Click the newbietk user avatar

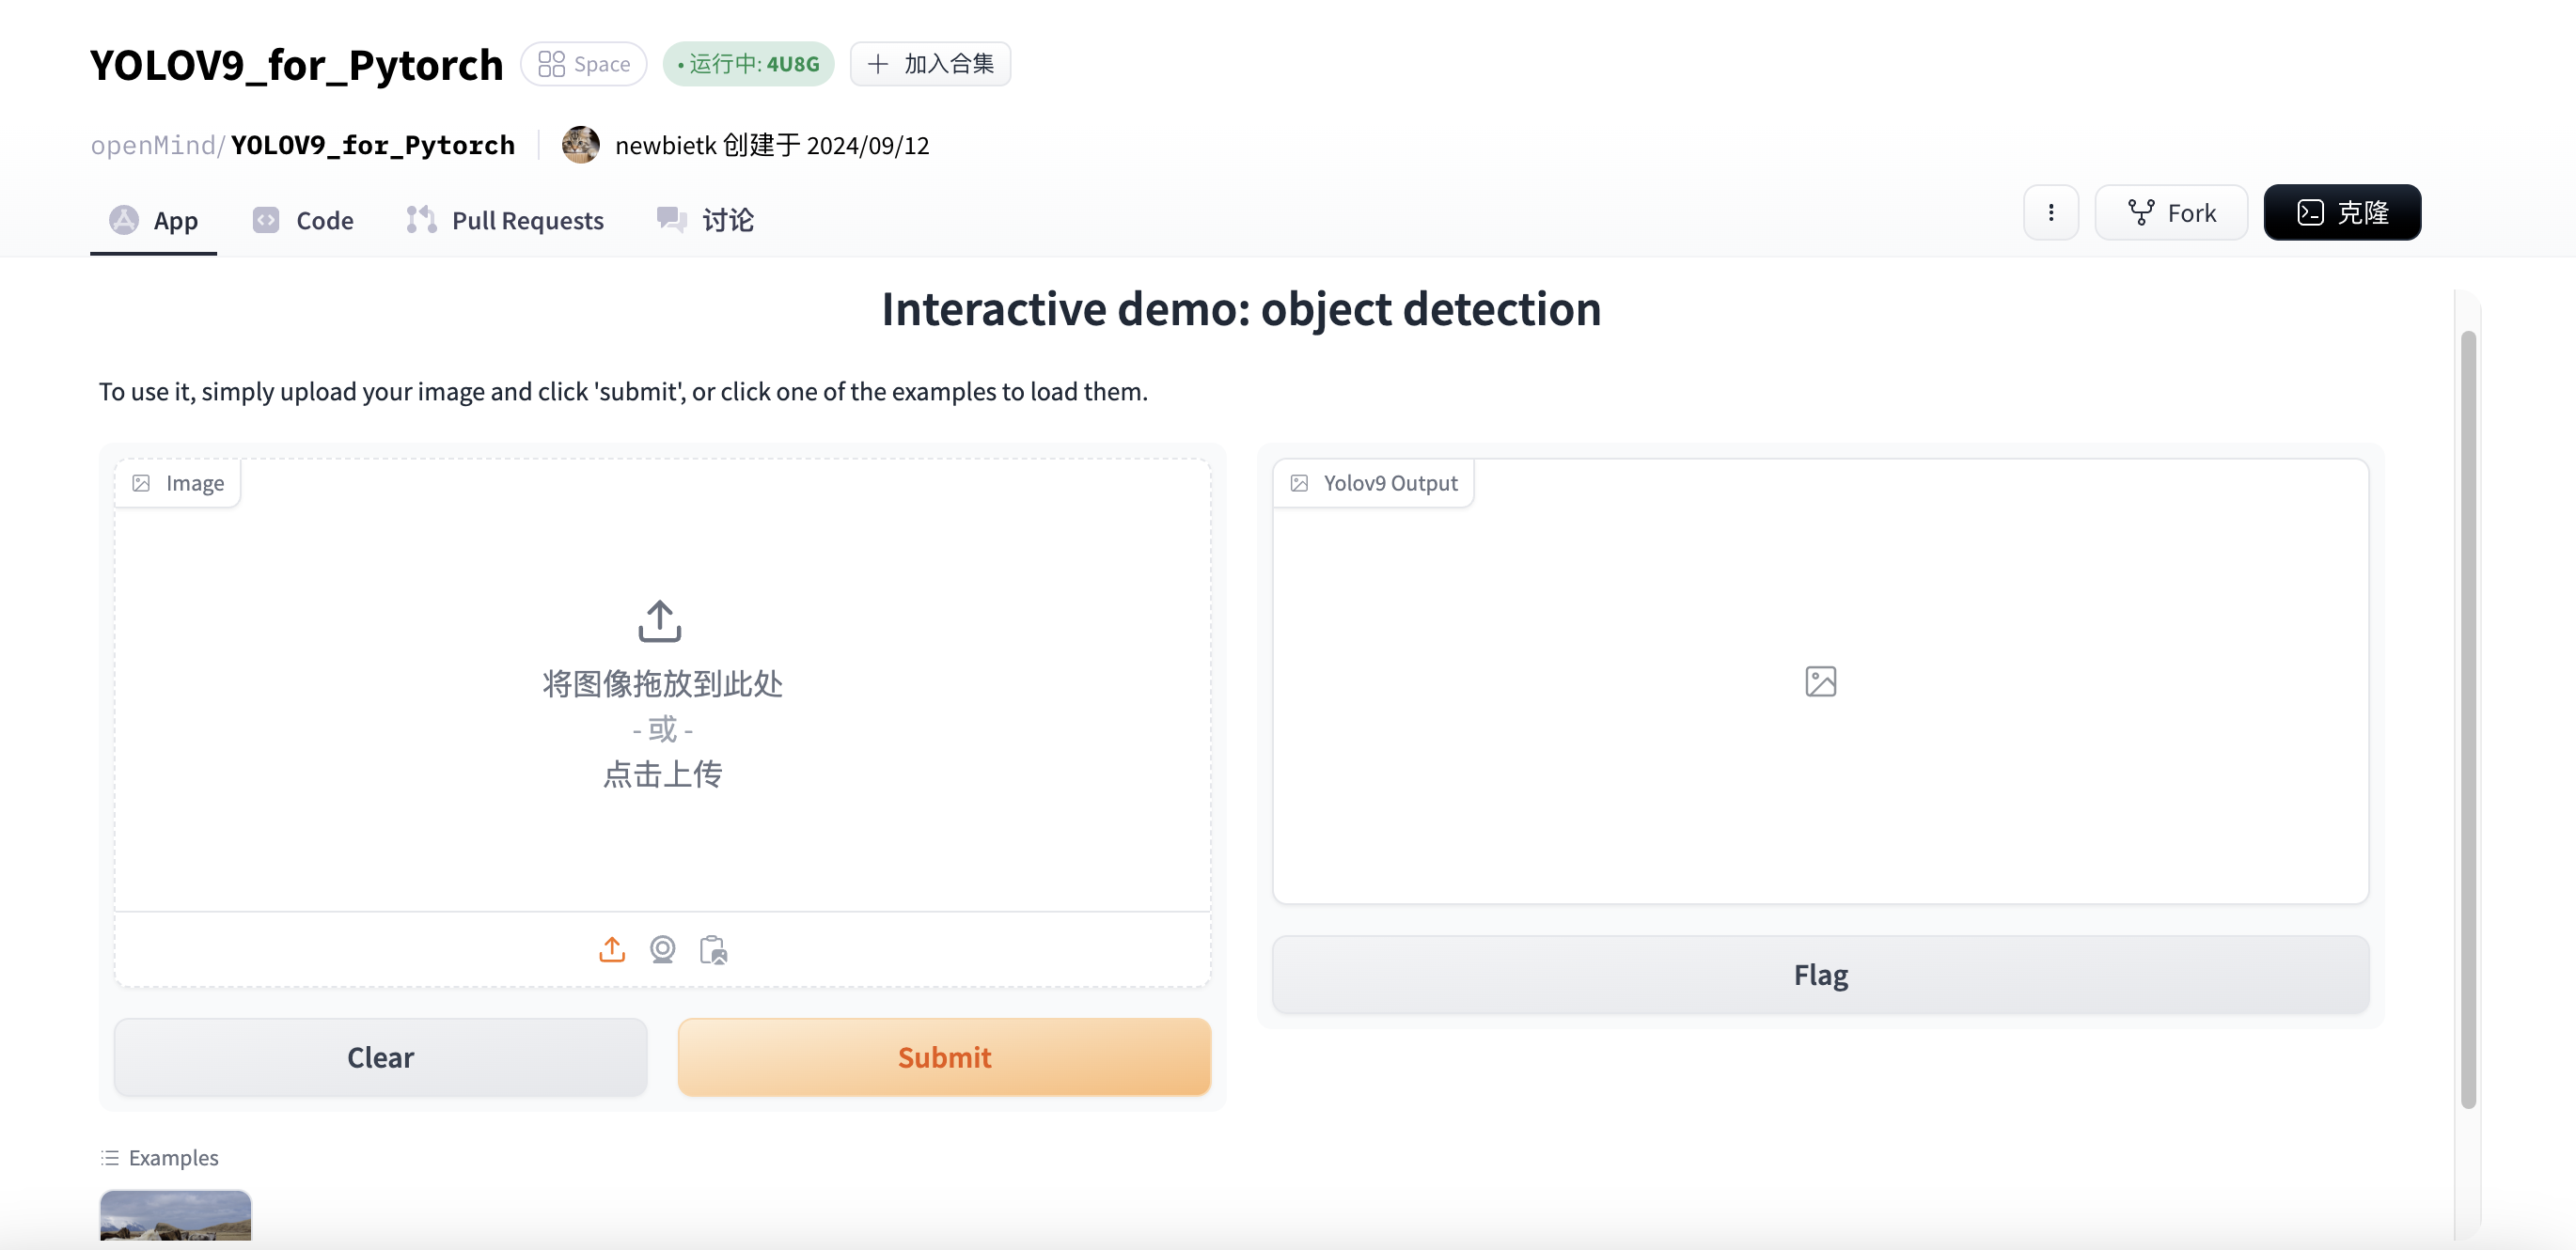581,145
